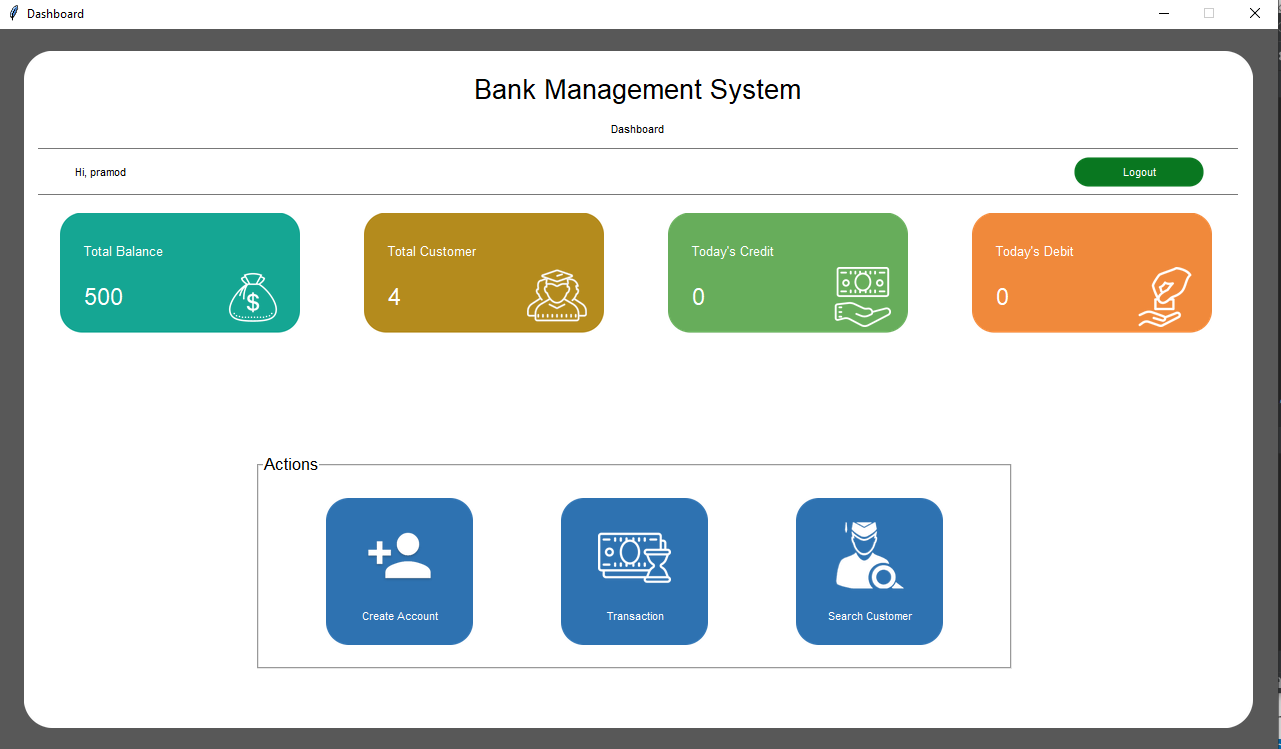Log out using the green Logout button
Screen dimensions: 1281x749
1138,172
